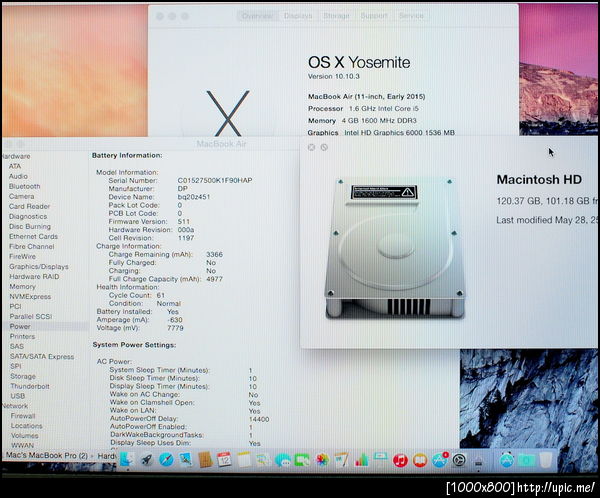
Task: Select USB in the sidebar
Action: [18, 396]
